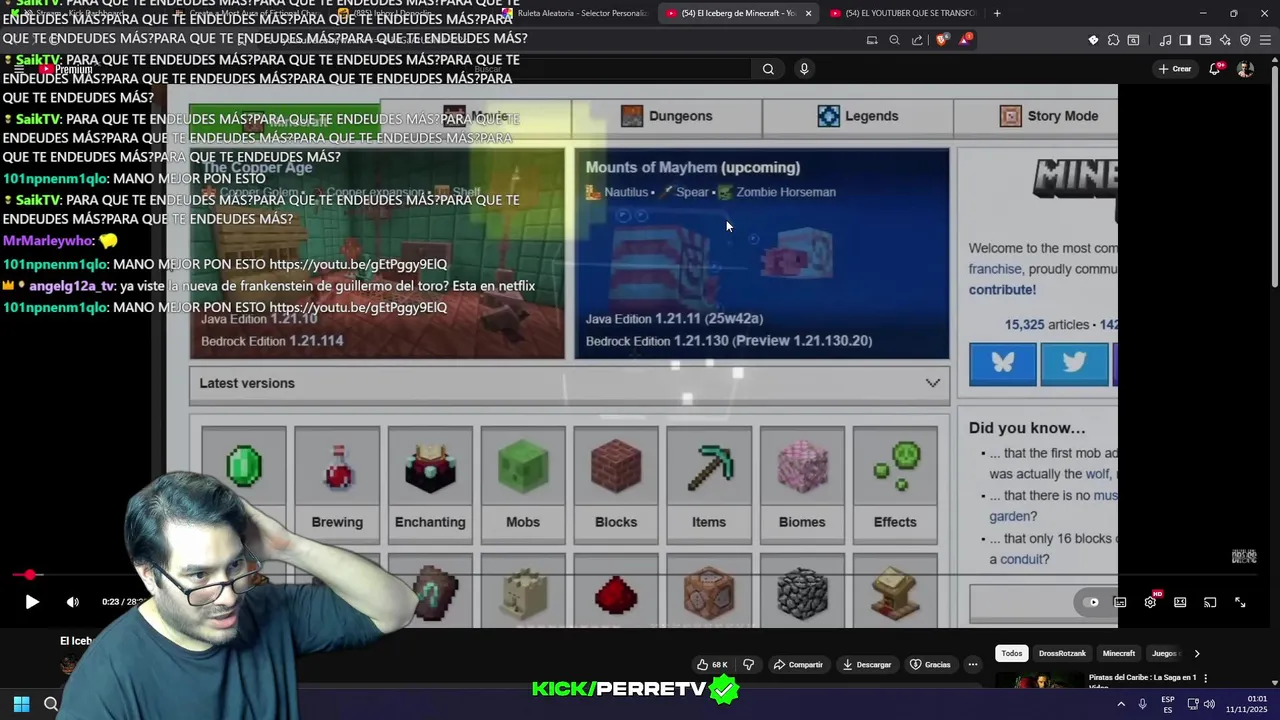Click the YouTube search magnifier button

pos(768,69)
